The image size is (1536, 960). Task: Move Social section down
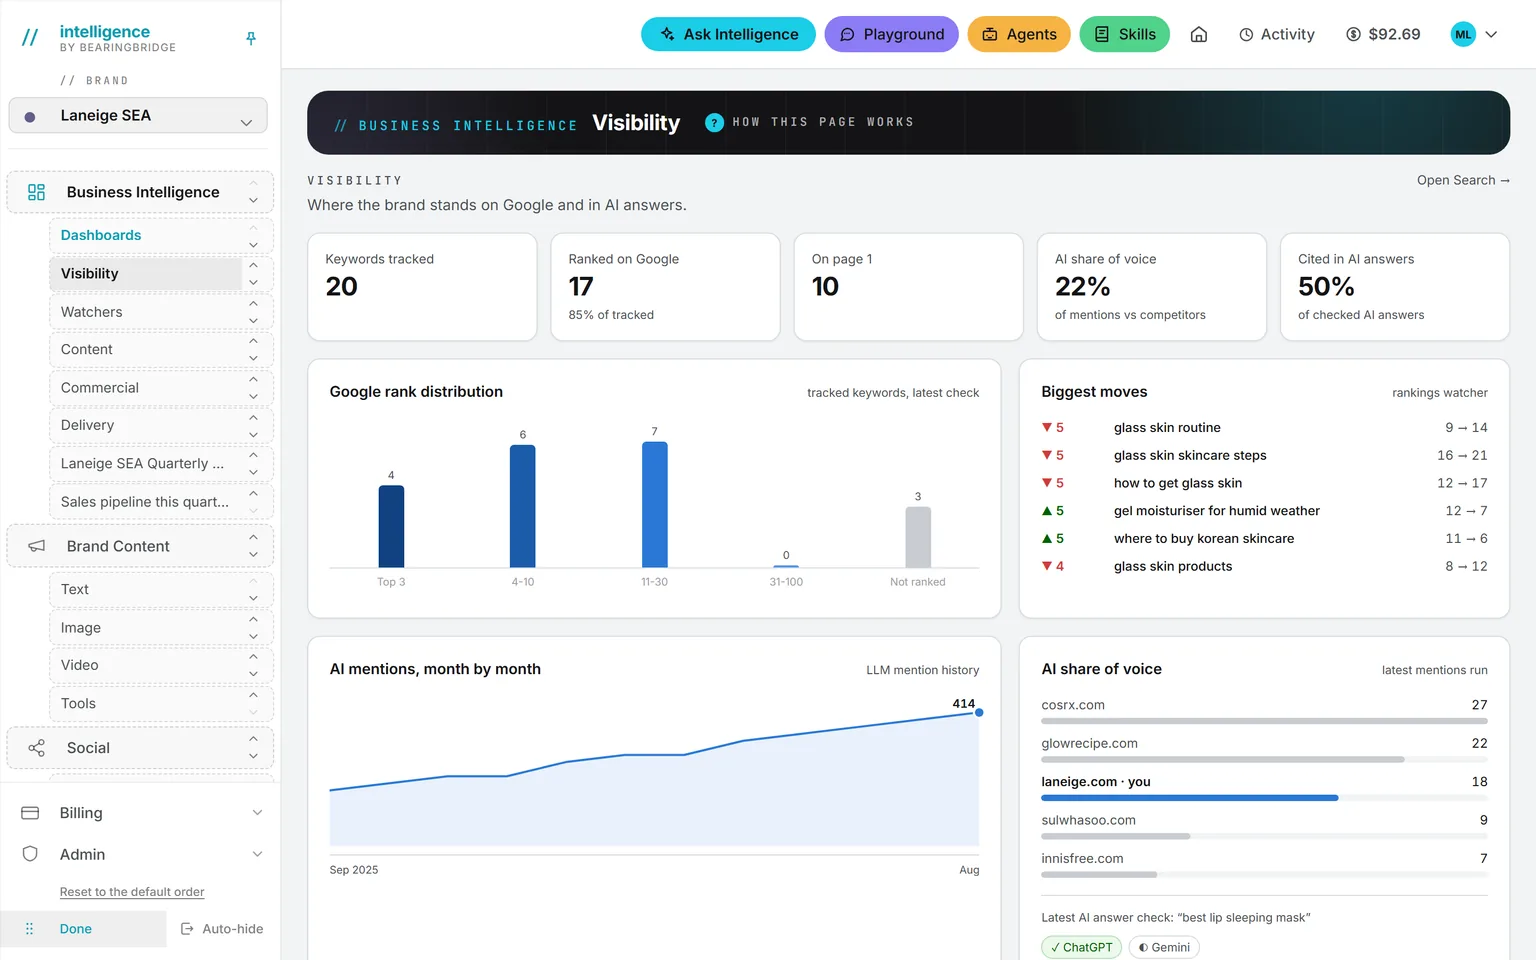pyautogui.click(x=253, y=757)
